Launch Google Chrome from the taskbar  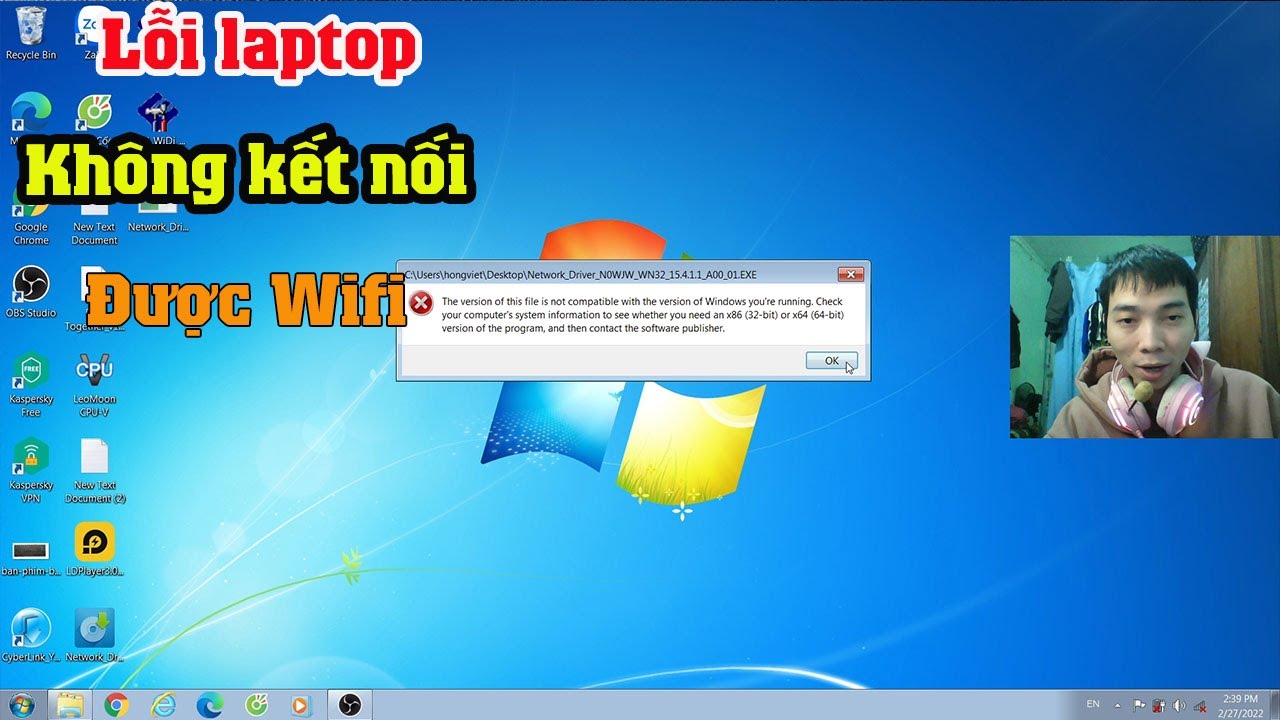click(116, 705)
